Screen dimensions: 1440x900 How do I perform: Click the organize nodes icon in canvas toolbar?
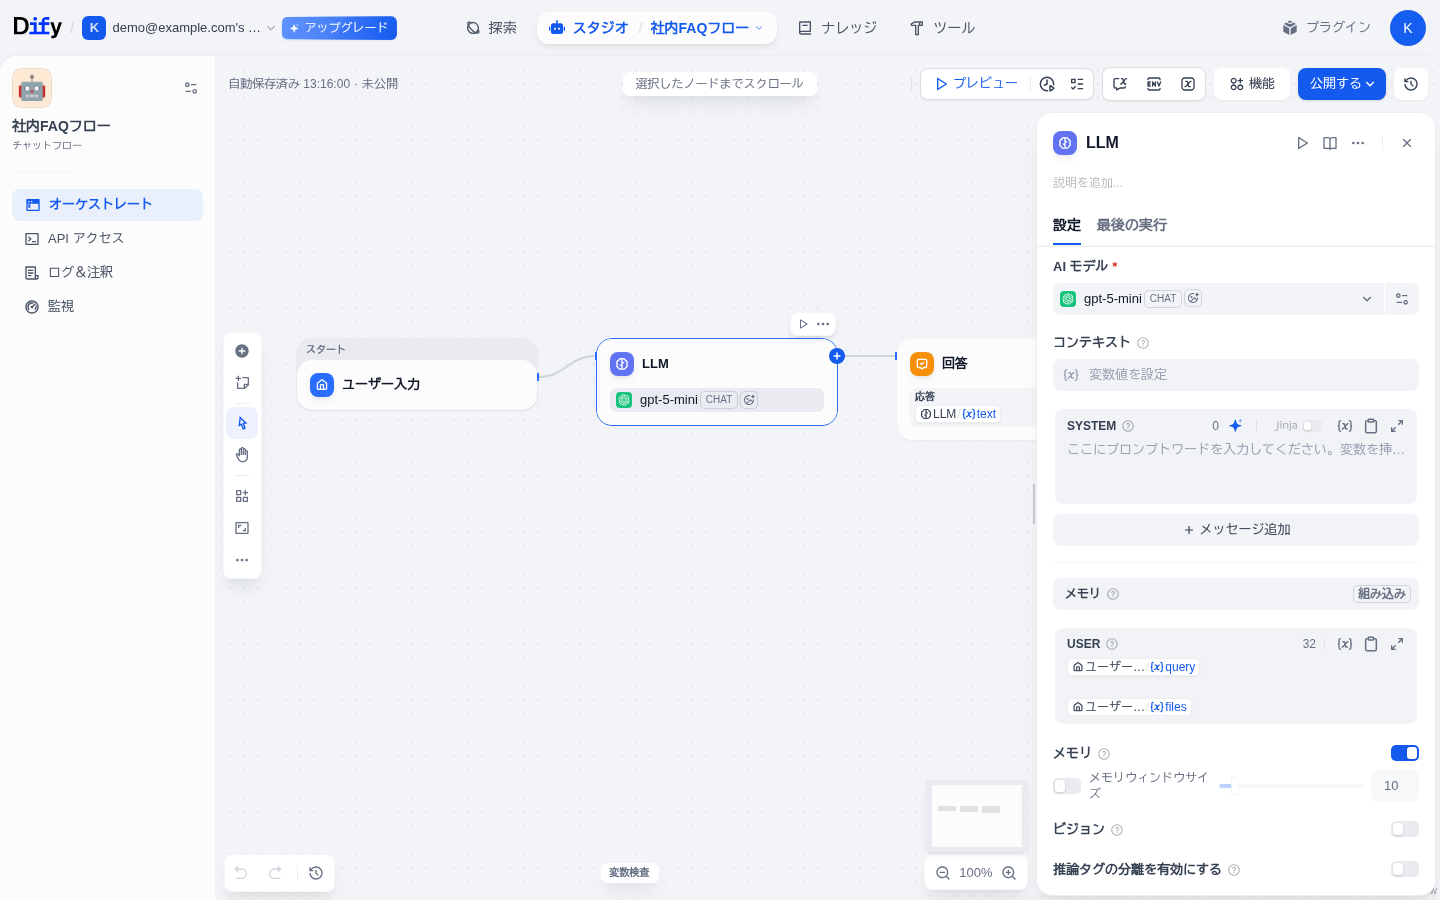(x=242, y=496)
